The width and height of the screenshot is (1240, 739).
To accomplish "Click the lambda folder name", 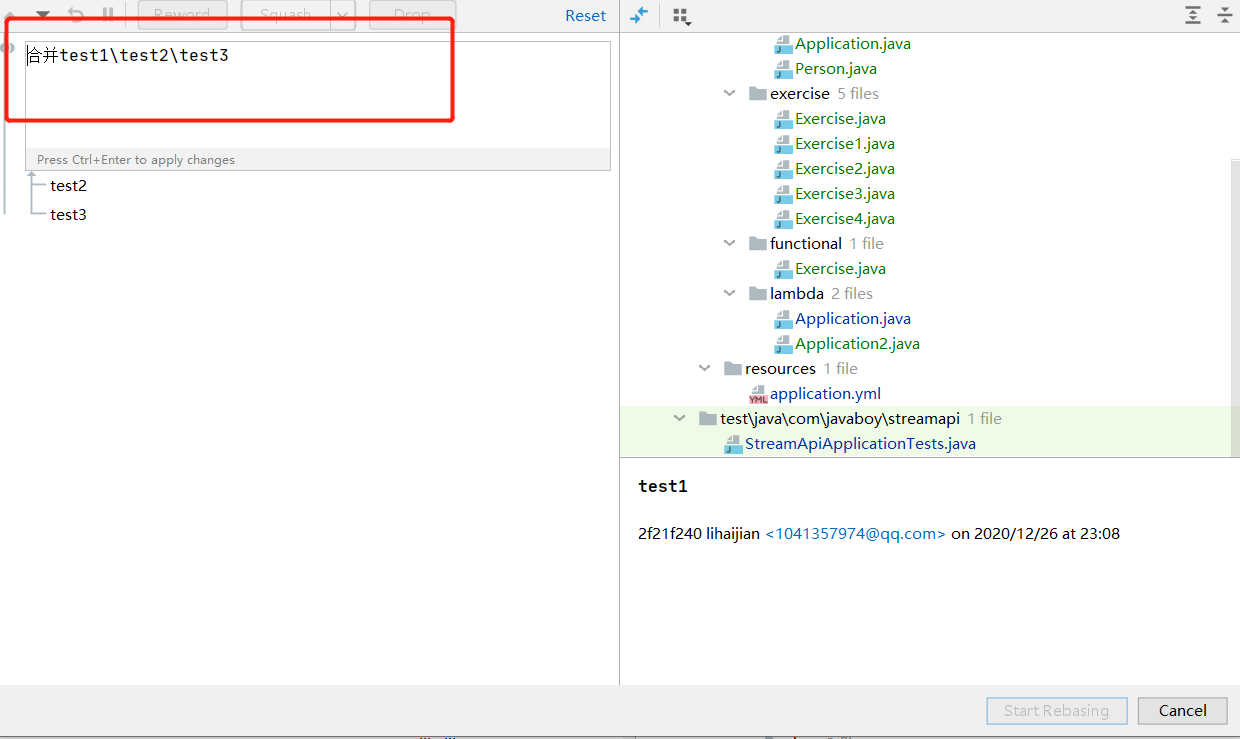I will point(797,294).
